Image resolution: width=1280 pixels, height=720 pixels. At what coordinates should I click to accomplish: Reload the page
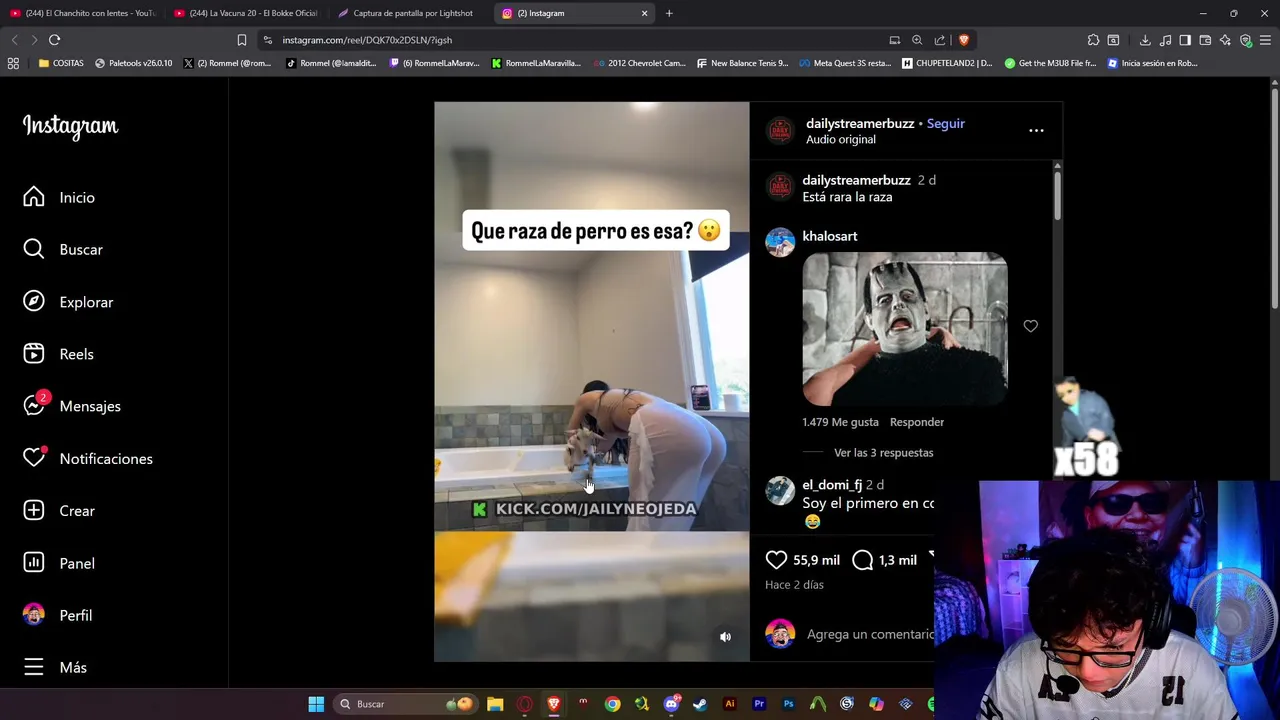55,40
